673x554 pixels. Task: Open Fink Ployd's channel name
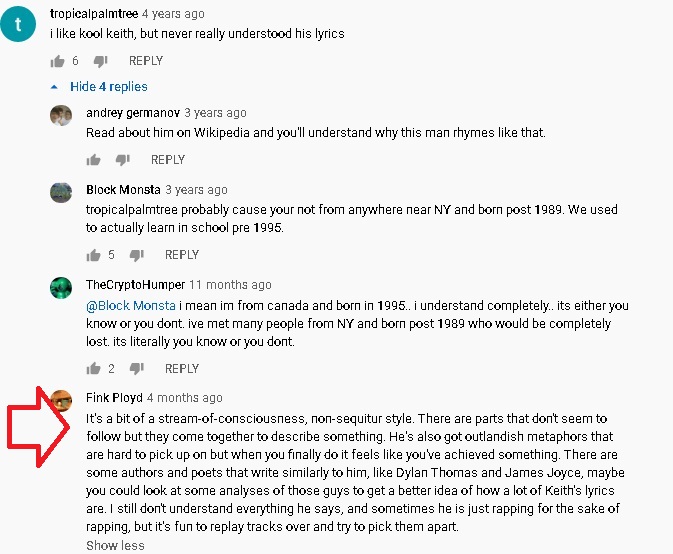114,398
